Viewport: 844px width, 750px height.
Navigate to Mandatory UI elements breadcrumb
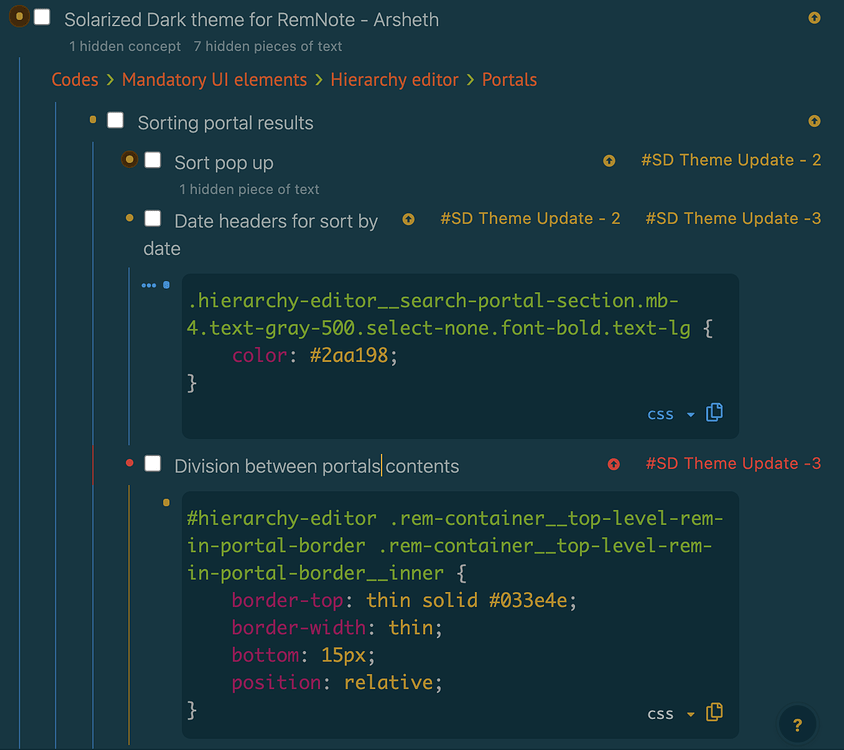point(214,80)
